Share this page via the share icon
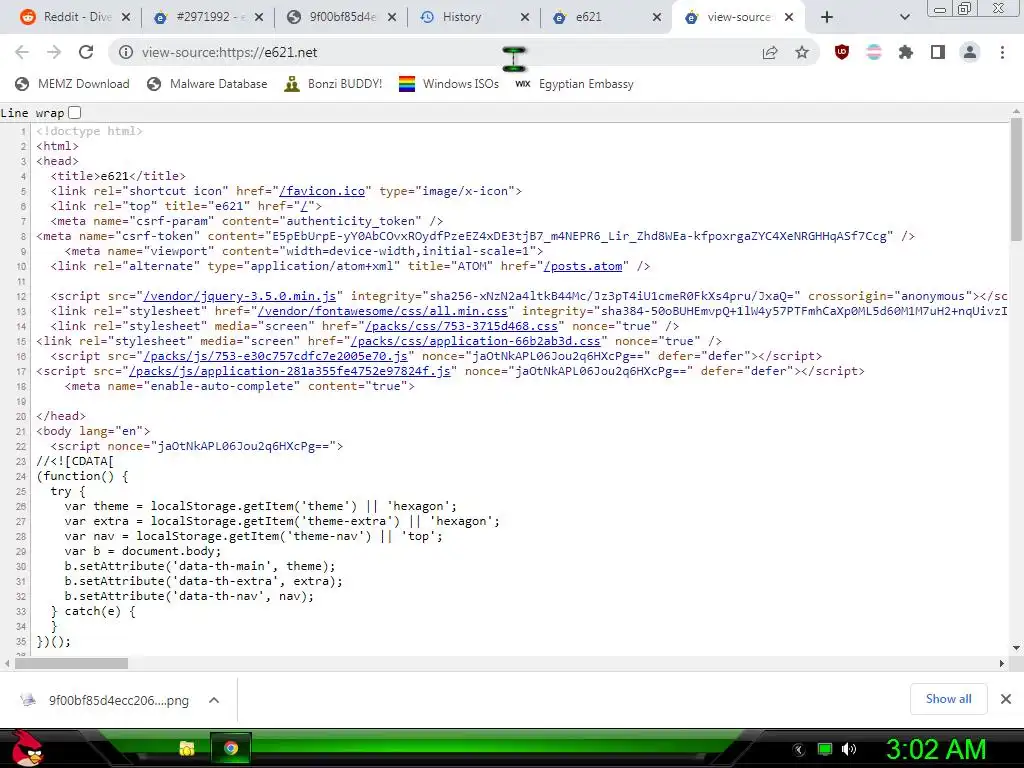Image resolution: width=1024 pixels, height=768 pixels. coord(770,52)
